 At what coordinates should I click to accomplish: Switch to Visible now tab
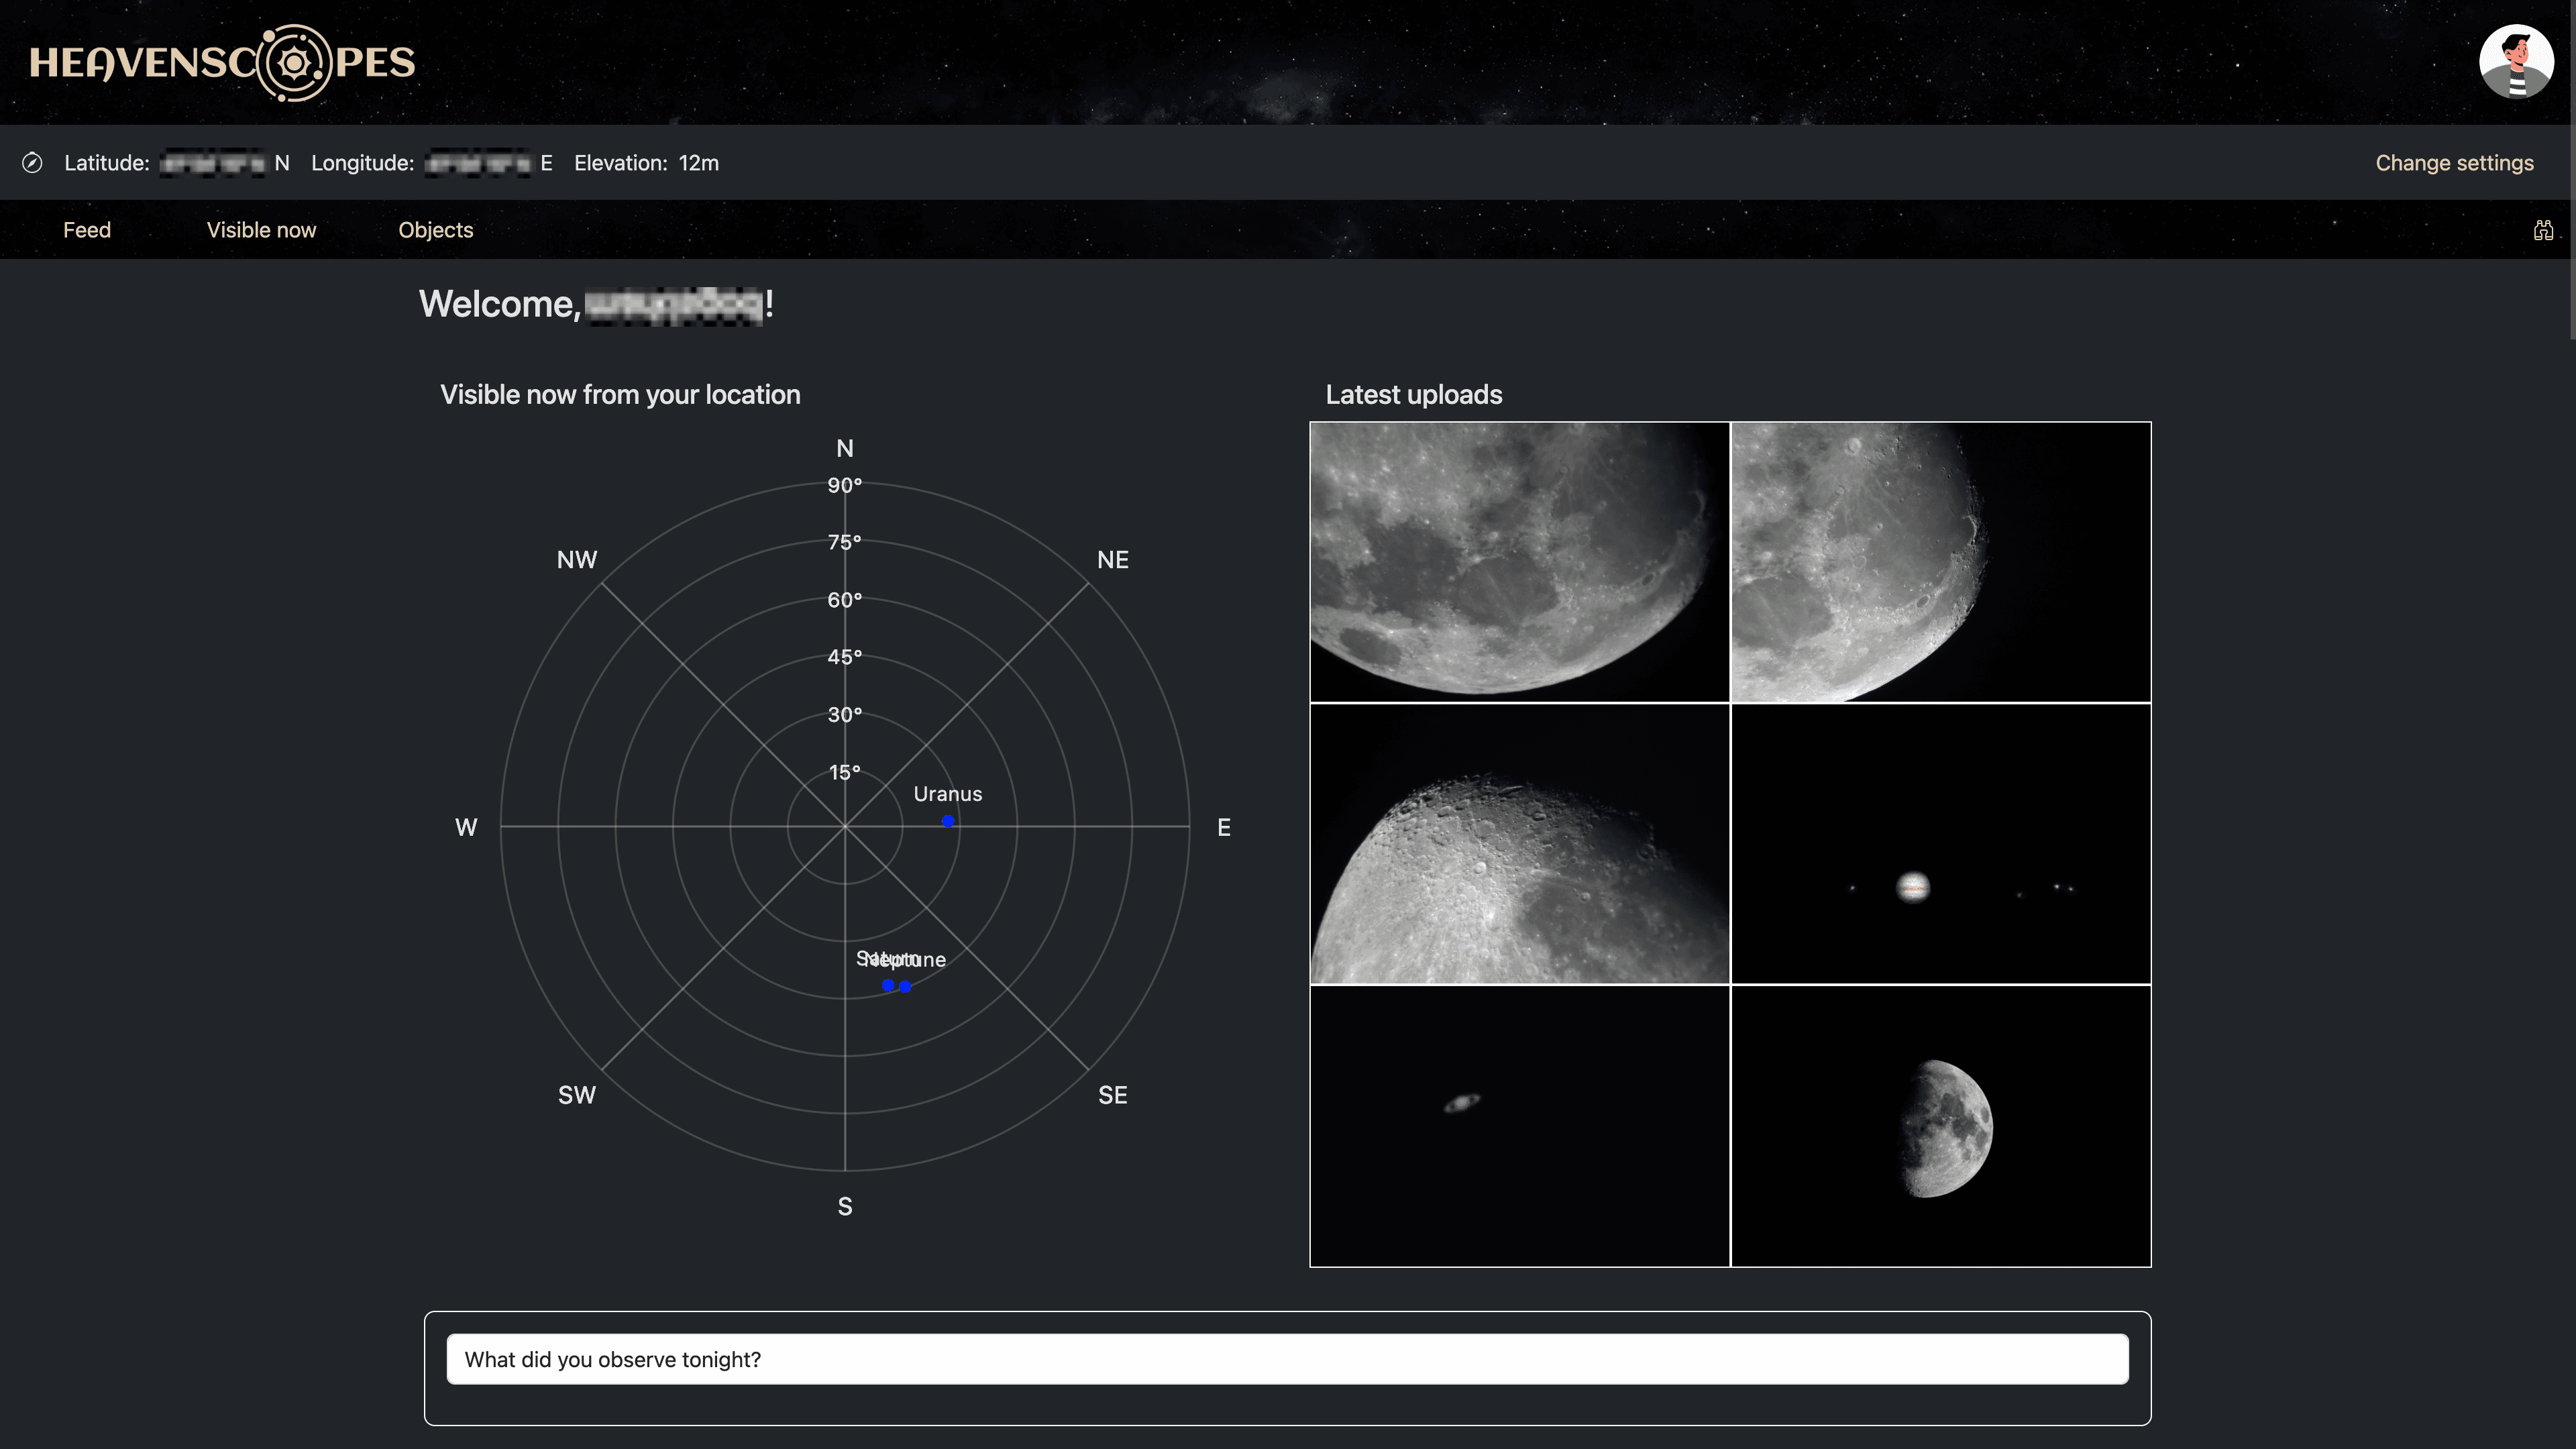261,230
